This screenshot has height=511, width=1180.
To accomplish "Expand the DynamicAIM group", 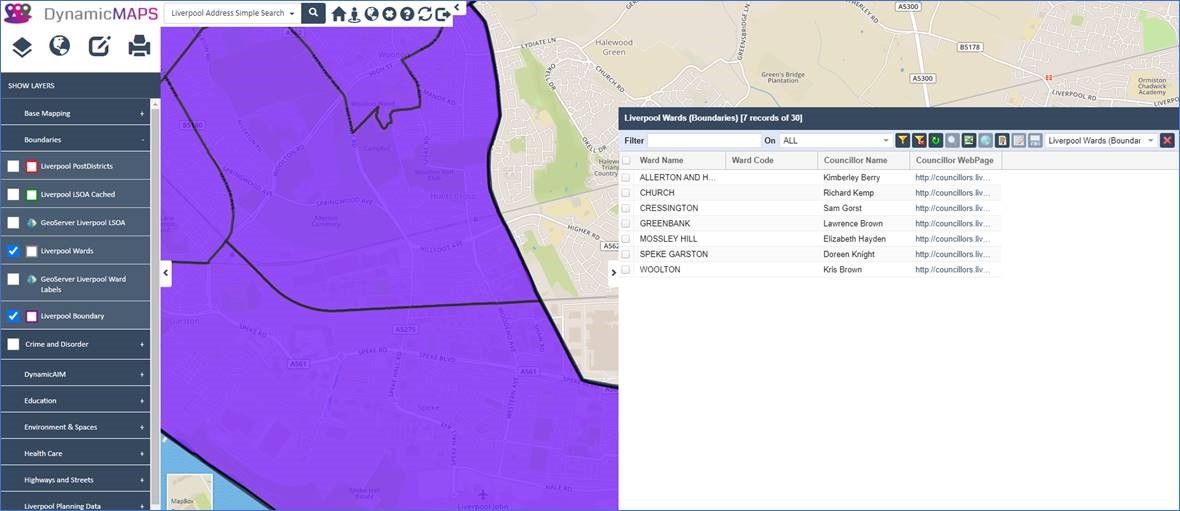I will pos(75,374).
